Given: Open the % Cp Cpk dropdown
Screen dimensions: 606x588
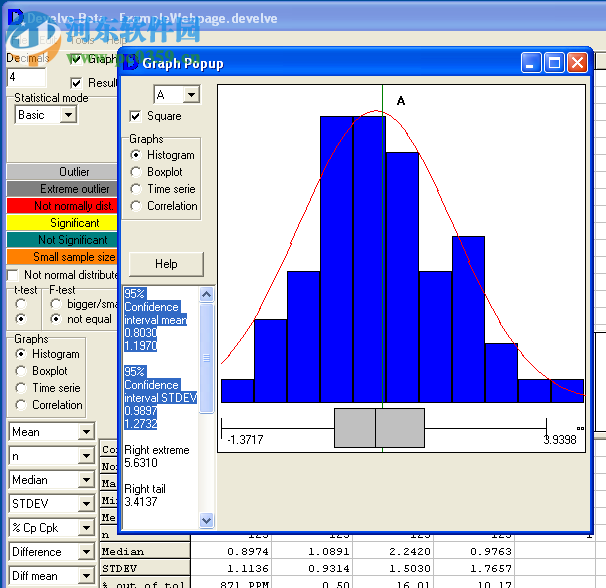Looking at the screenshot, I should click(x=86, y=528).
